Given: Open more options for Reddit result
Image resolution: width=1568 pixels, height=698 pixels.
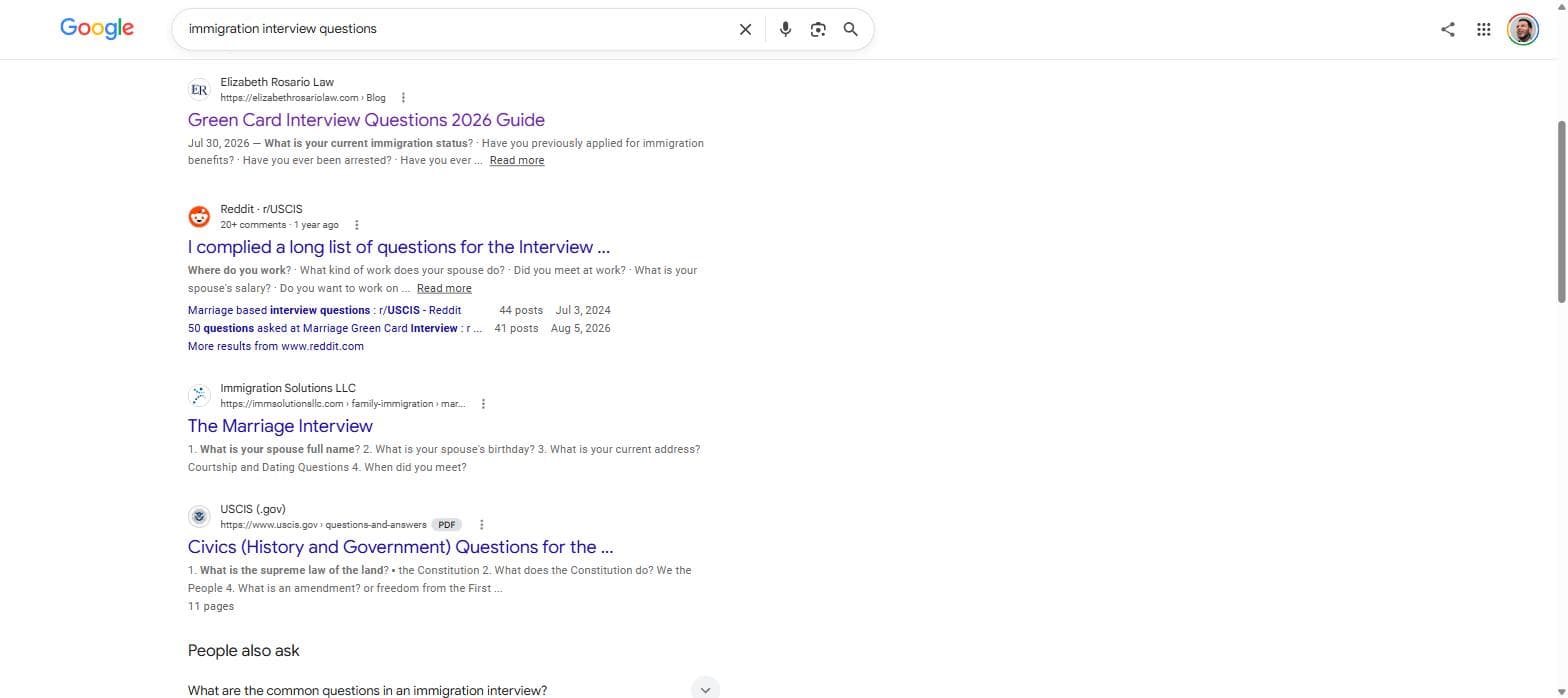Looking at the screenshot, I should (x=357, y=225).
